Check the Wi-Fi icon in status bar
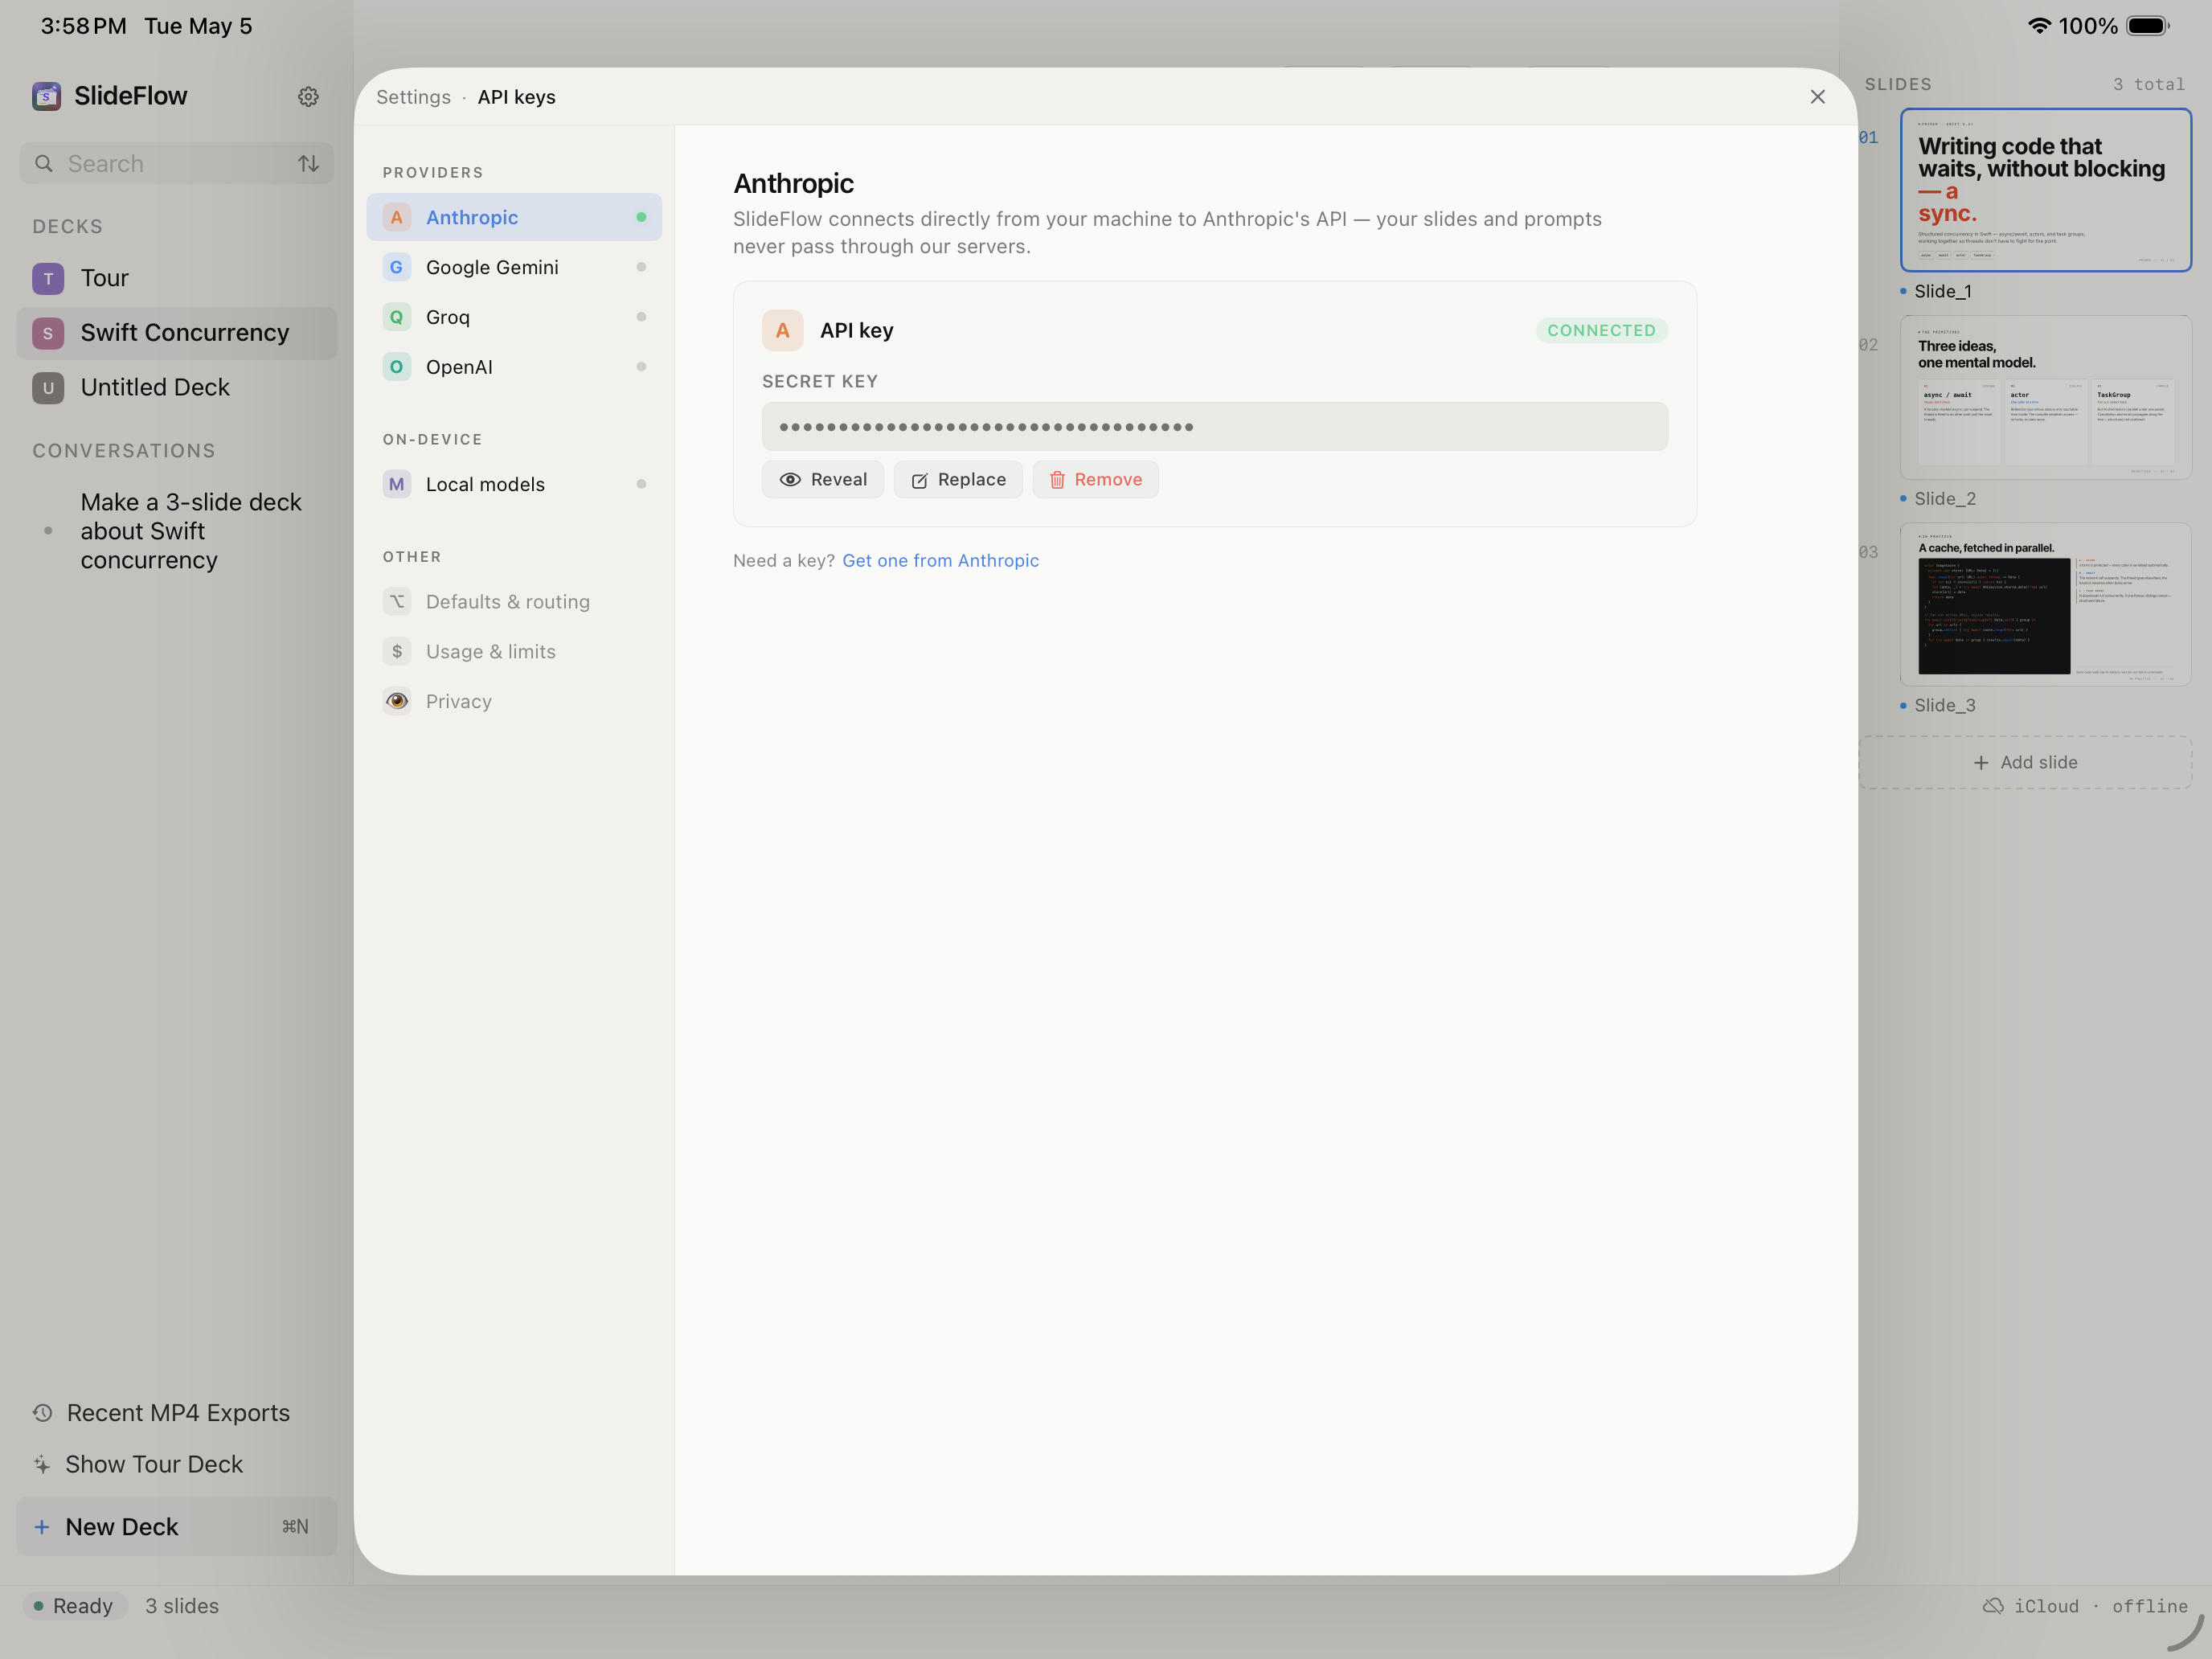Screen dimensions: 2212x1659 (x=2039, y=26)
